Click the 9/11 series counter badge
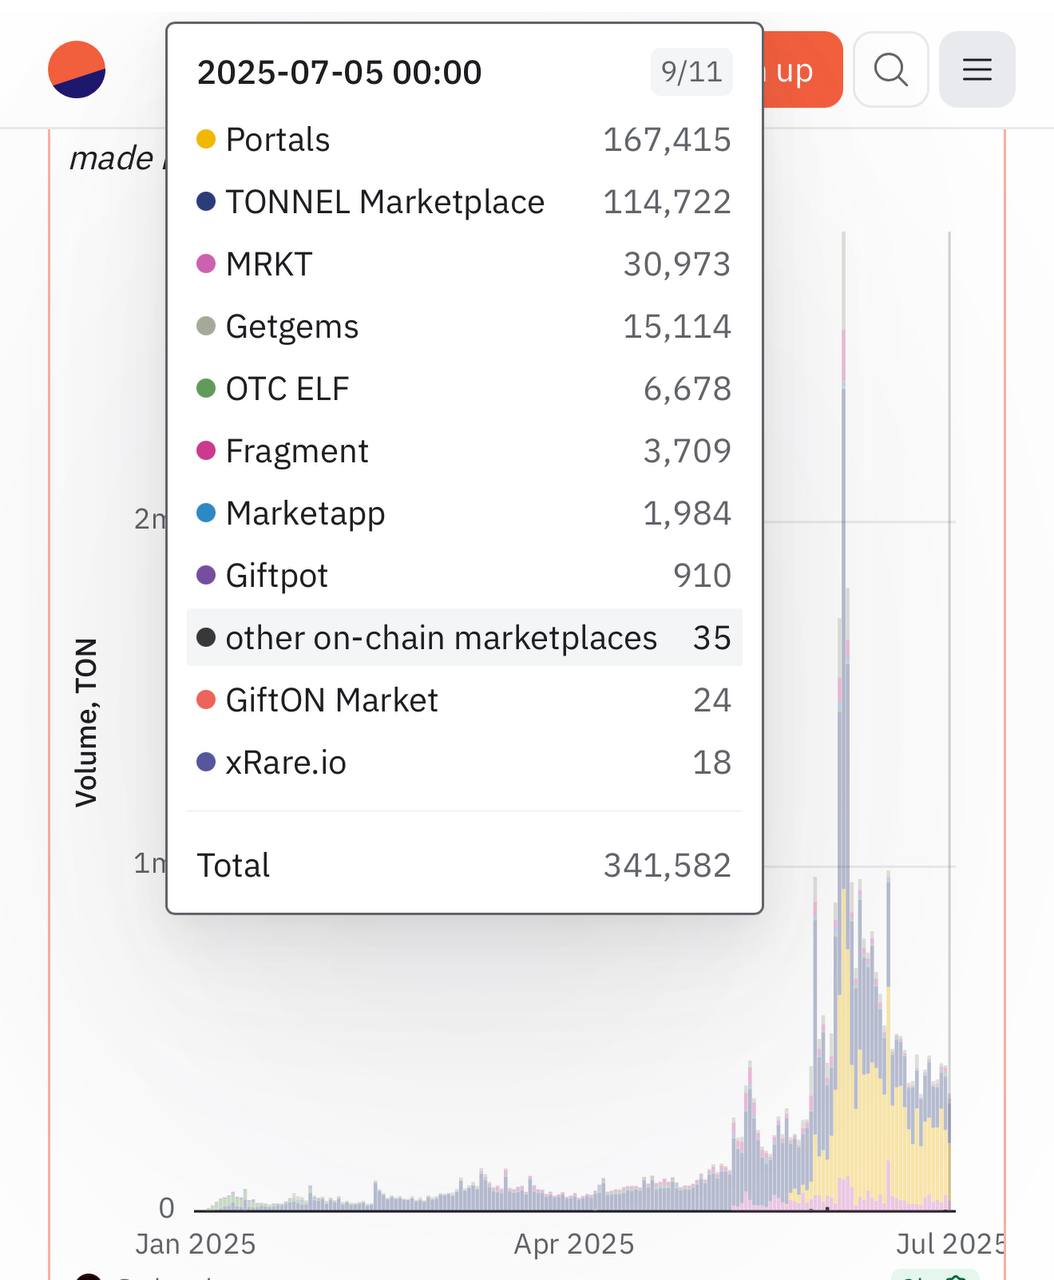The image size is (1054, 1280). point(691,72)
